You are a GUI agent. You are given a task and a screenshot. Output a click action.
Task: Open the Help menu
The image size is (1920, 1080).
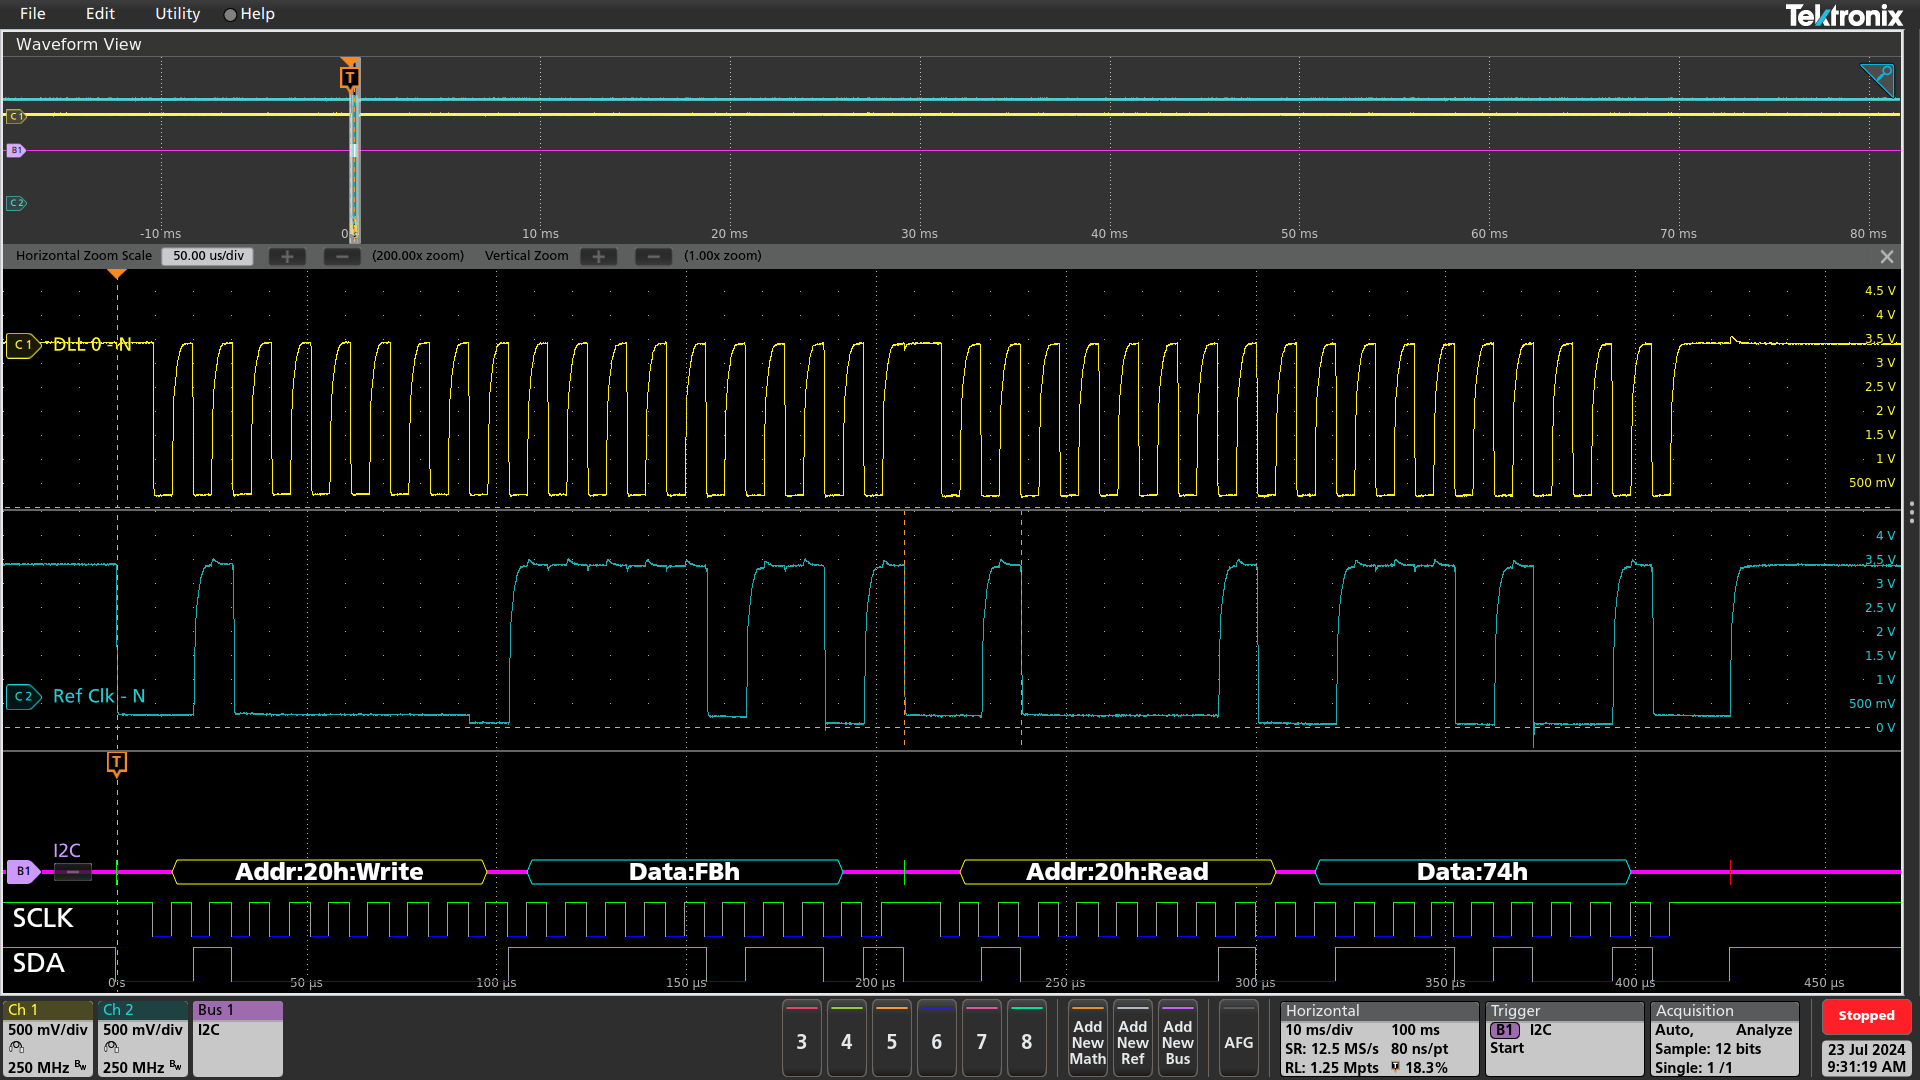pyautogui.click(x=250, y=14)
